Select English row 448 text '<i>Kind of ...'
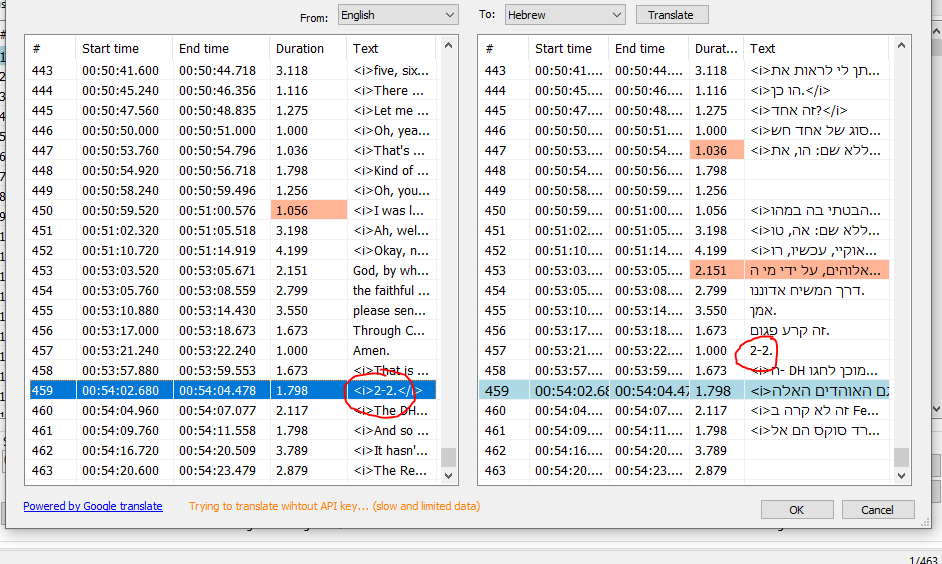This screenshot has width=942, height=564. click(x=390, y=171)
